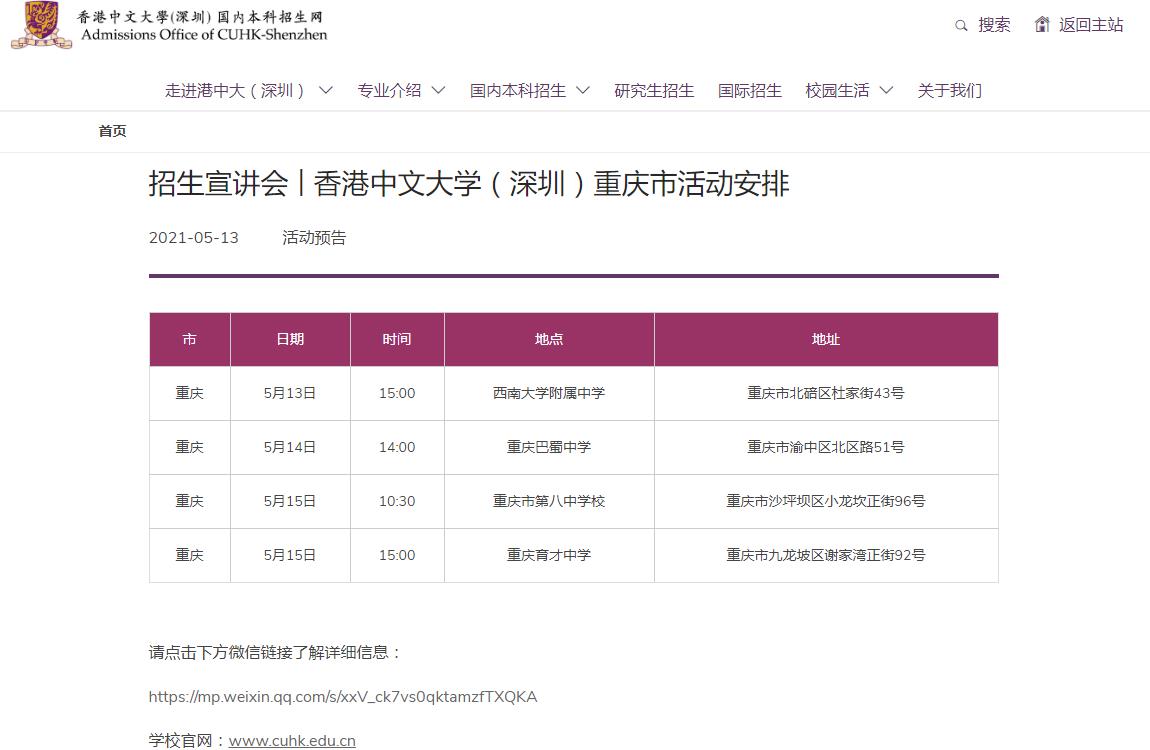Select the 10:30 time cell

click(397, 501)
